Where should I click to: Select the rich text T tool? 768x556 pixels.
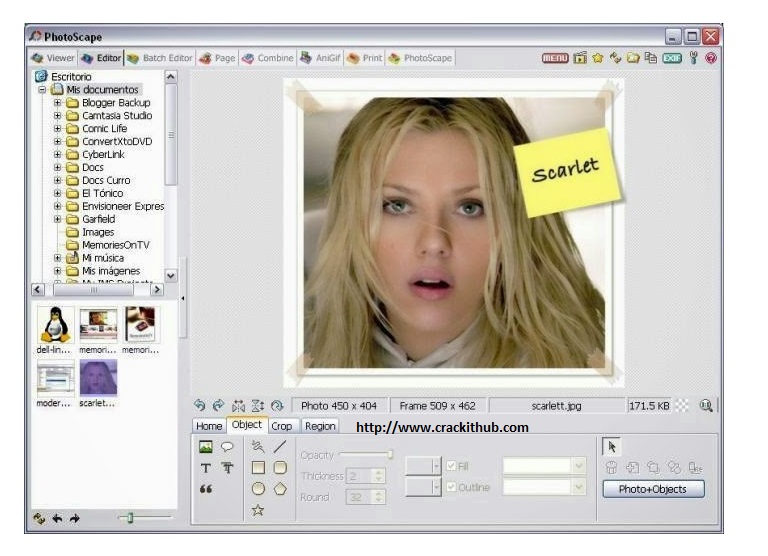[227, 468]
